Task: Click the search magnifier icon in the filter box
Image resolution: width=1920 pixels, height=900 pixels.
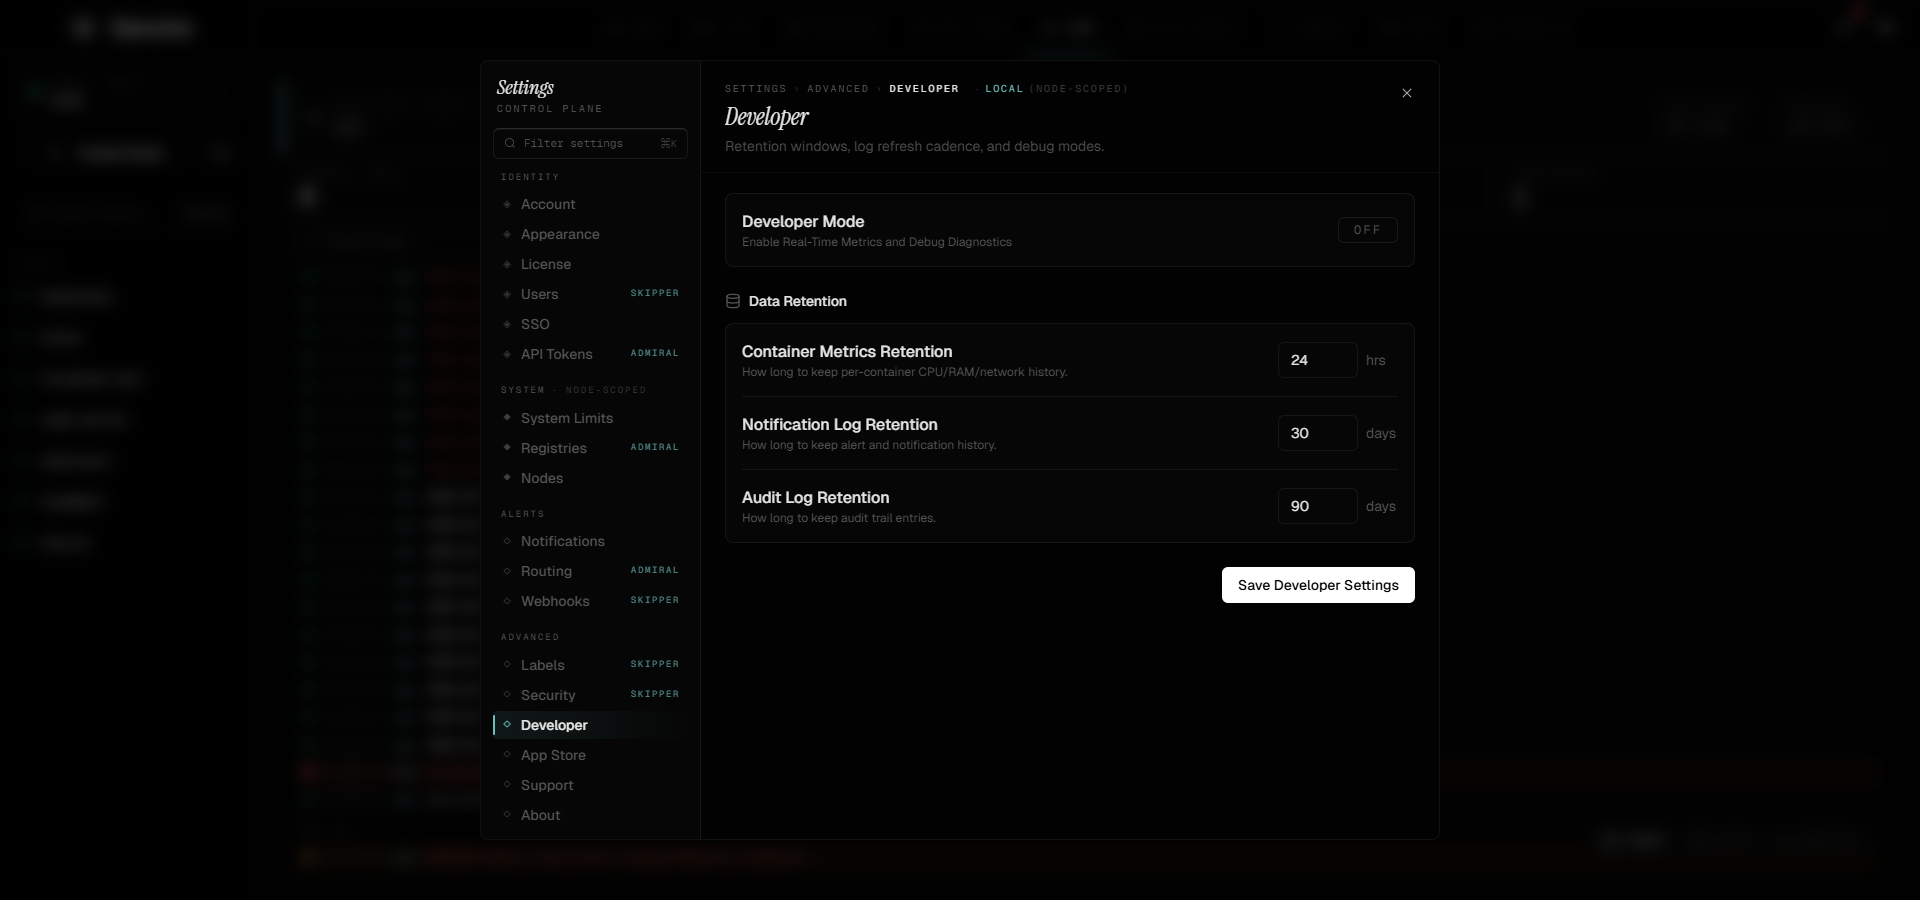Action: click(510, 143)
